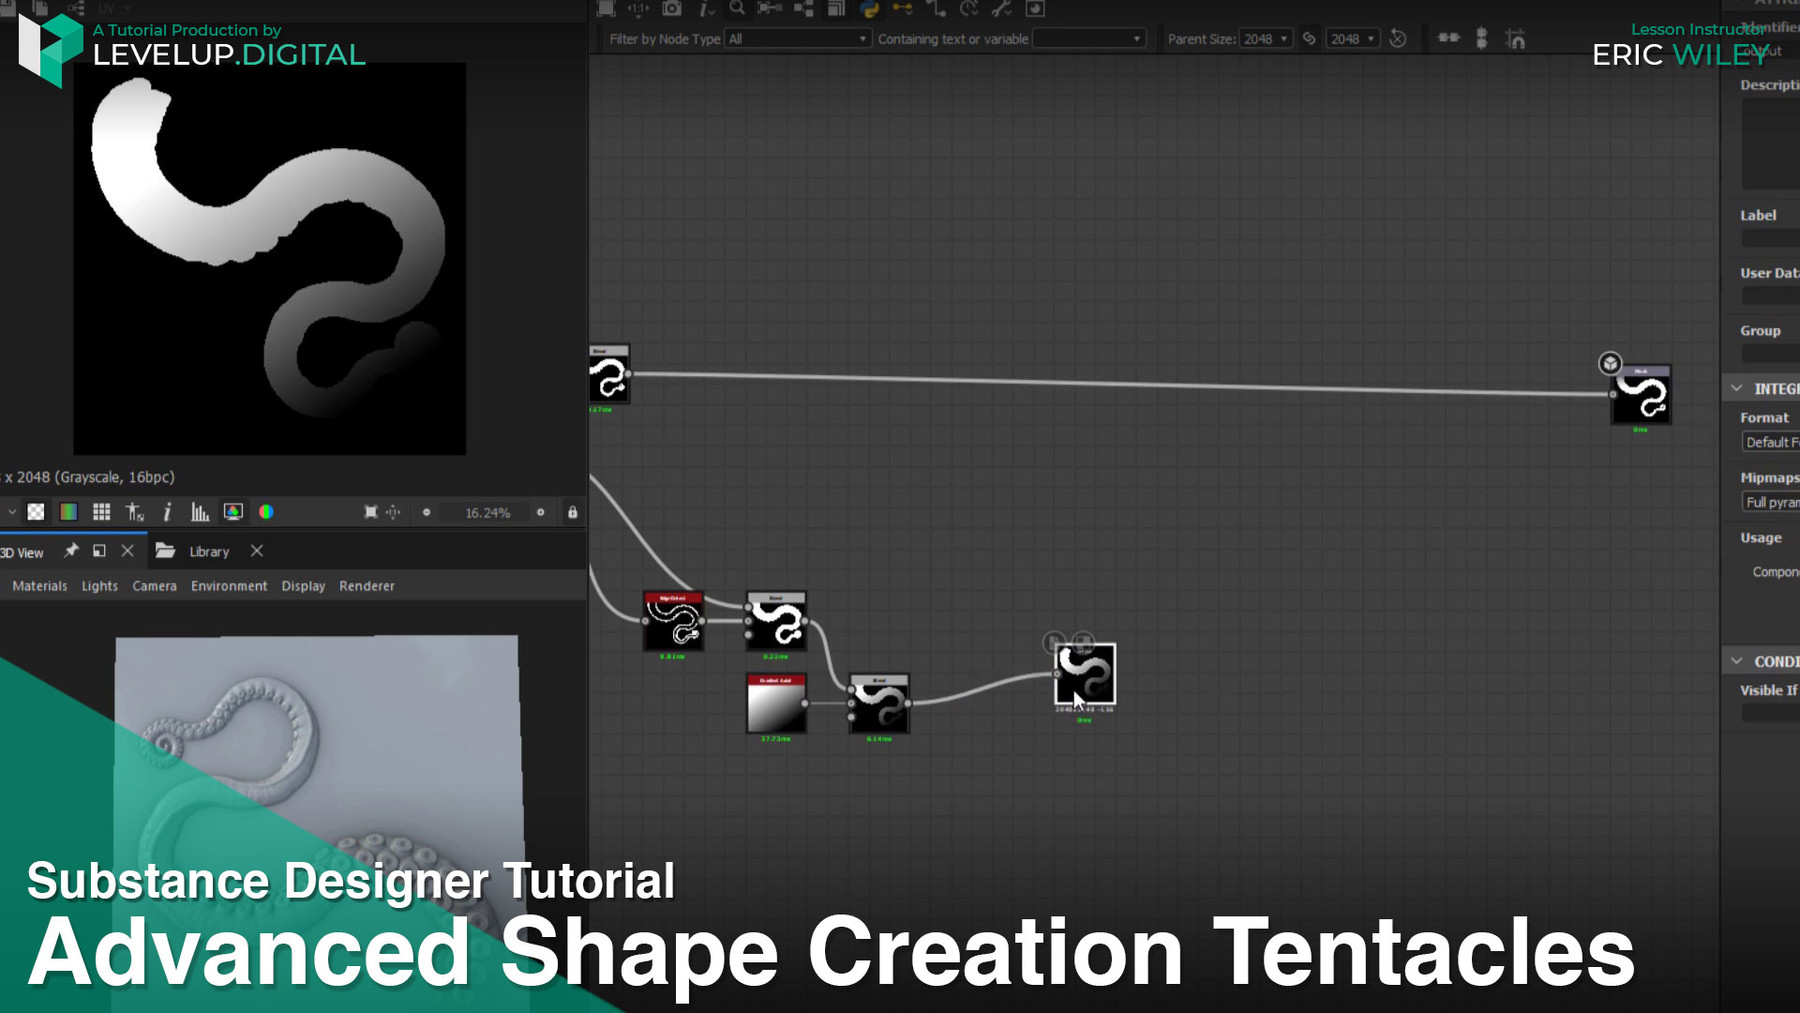Click the timing clock icon in graph
The width and height of the screenshot is (1800, 1013).
tap(969, 8)
